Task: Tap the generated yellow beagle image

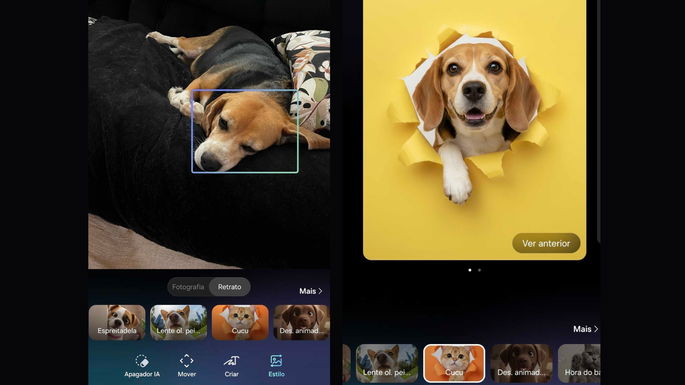Action: pos(474,130)
